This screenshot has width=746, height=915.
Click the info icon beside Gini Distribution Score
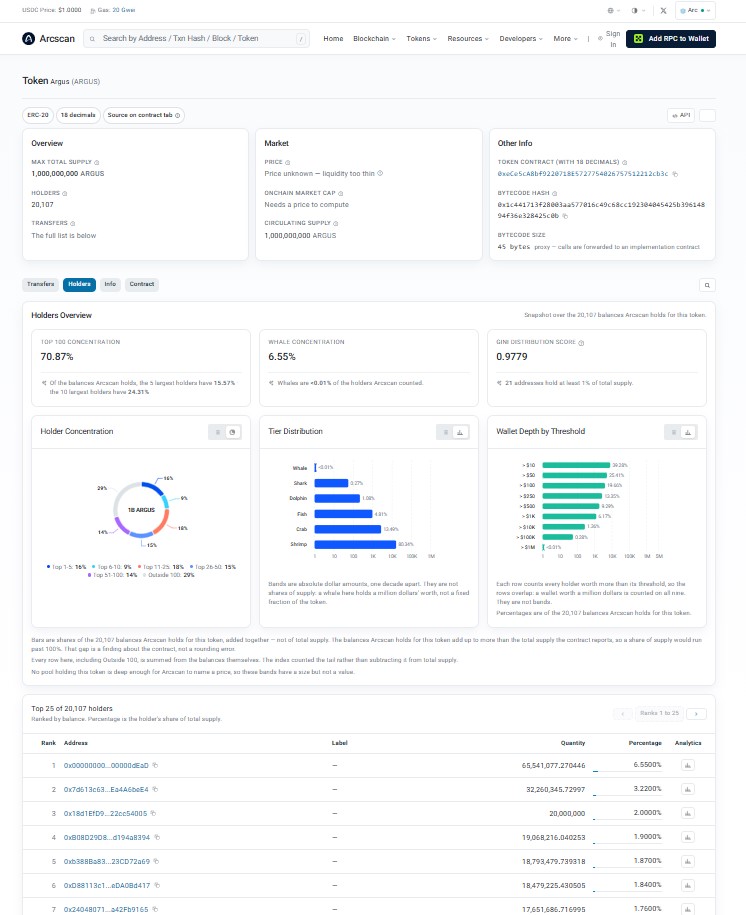coord(581,343)
